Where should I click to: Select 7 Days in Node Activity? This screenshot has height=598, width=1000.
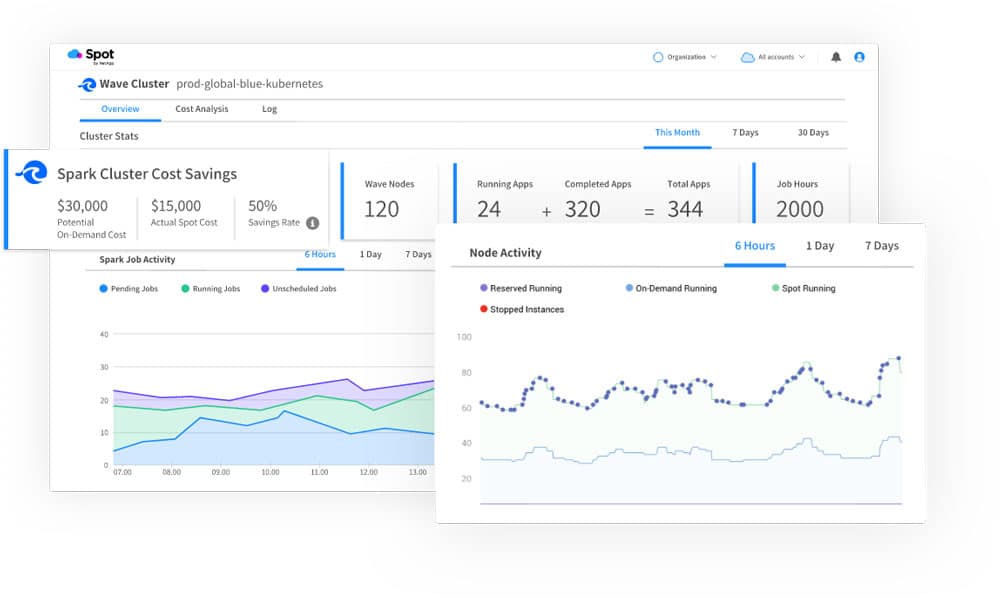pyautogui.click(x=881, y=246)
